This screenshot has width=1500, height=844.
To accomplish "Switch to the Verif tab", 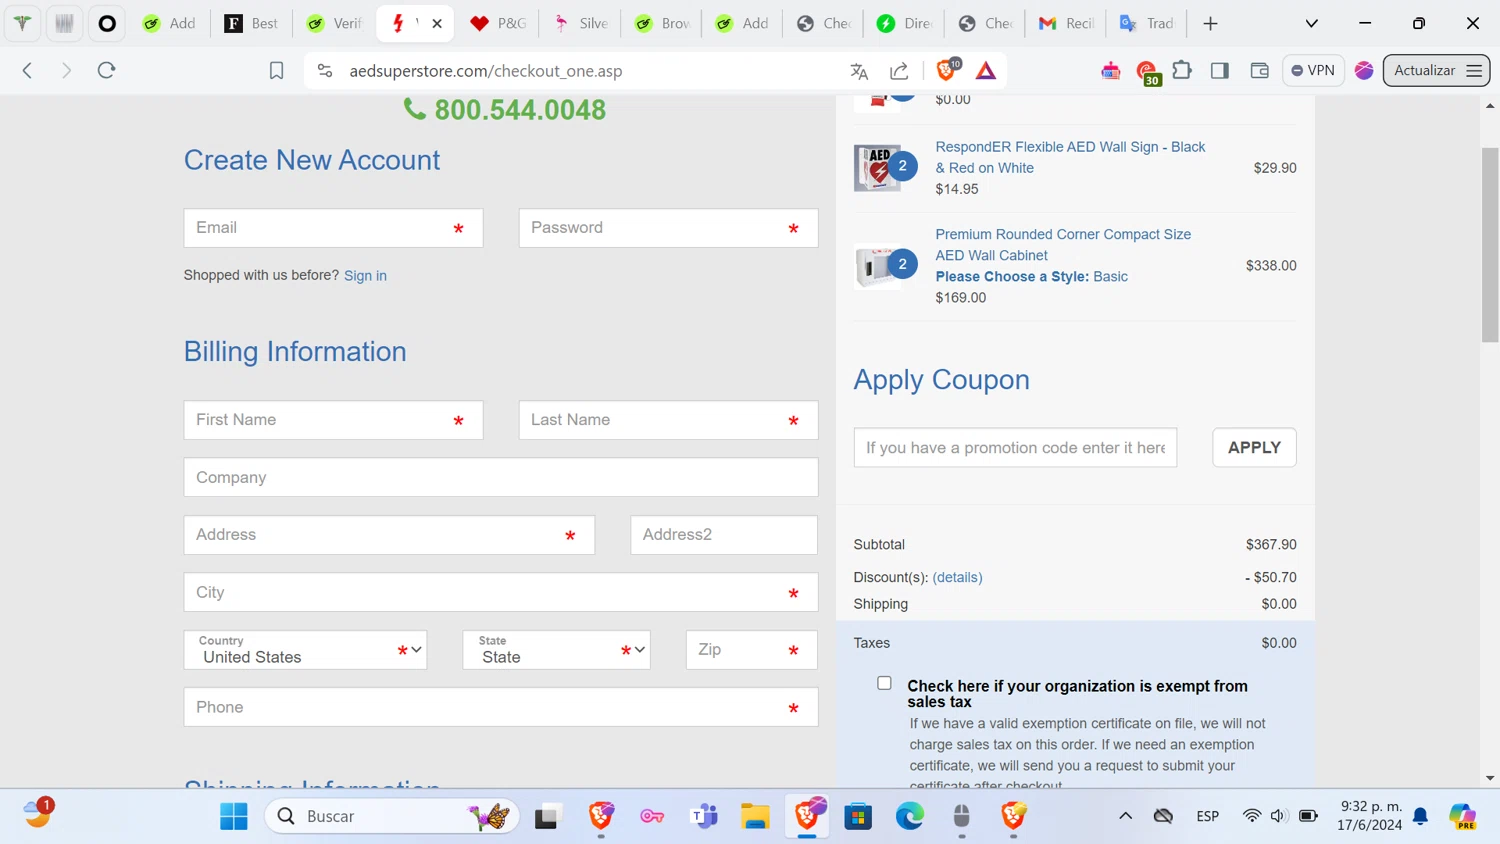I will click(x=333, y=23).
